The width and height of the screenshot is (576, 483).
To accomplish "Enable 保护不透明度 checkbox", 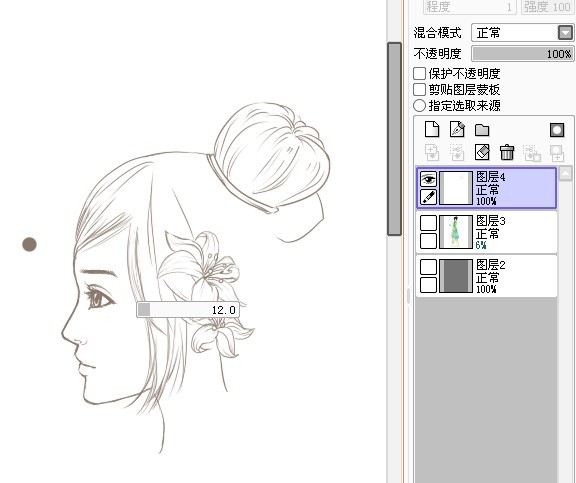I will [419, 73].
